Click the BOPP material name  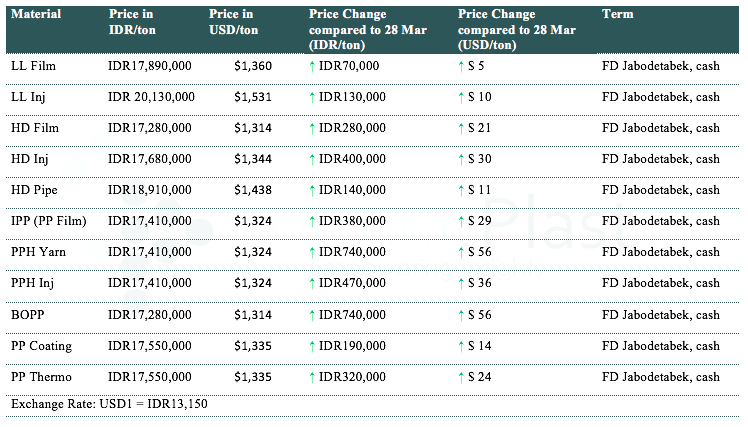coord(28,315)
